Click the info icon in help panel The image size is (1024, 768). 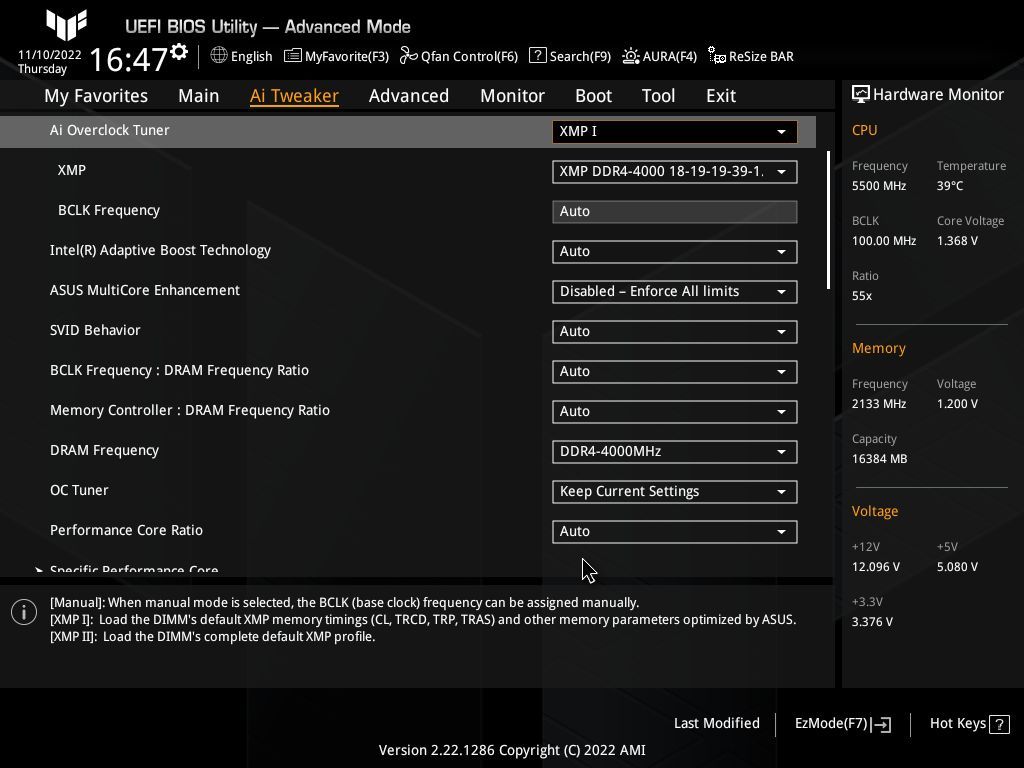[x=24, y=613]
